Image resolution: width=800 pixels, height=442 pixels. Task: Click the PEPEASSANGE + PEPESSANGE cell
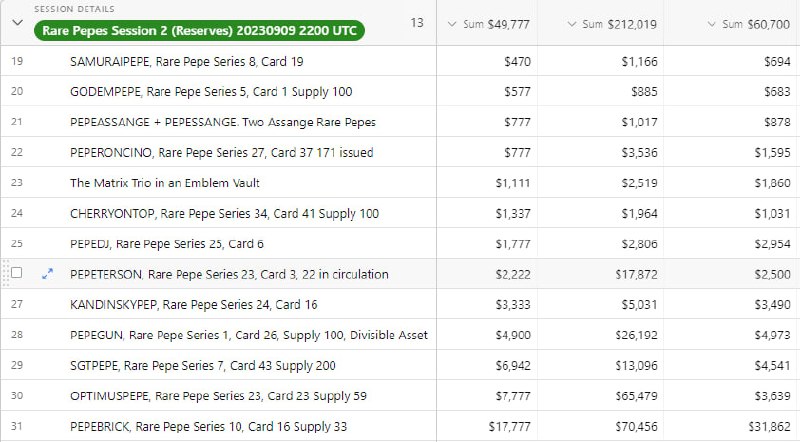click(253, 122)
